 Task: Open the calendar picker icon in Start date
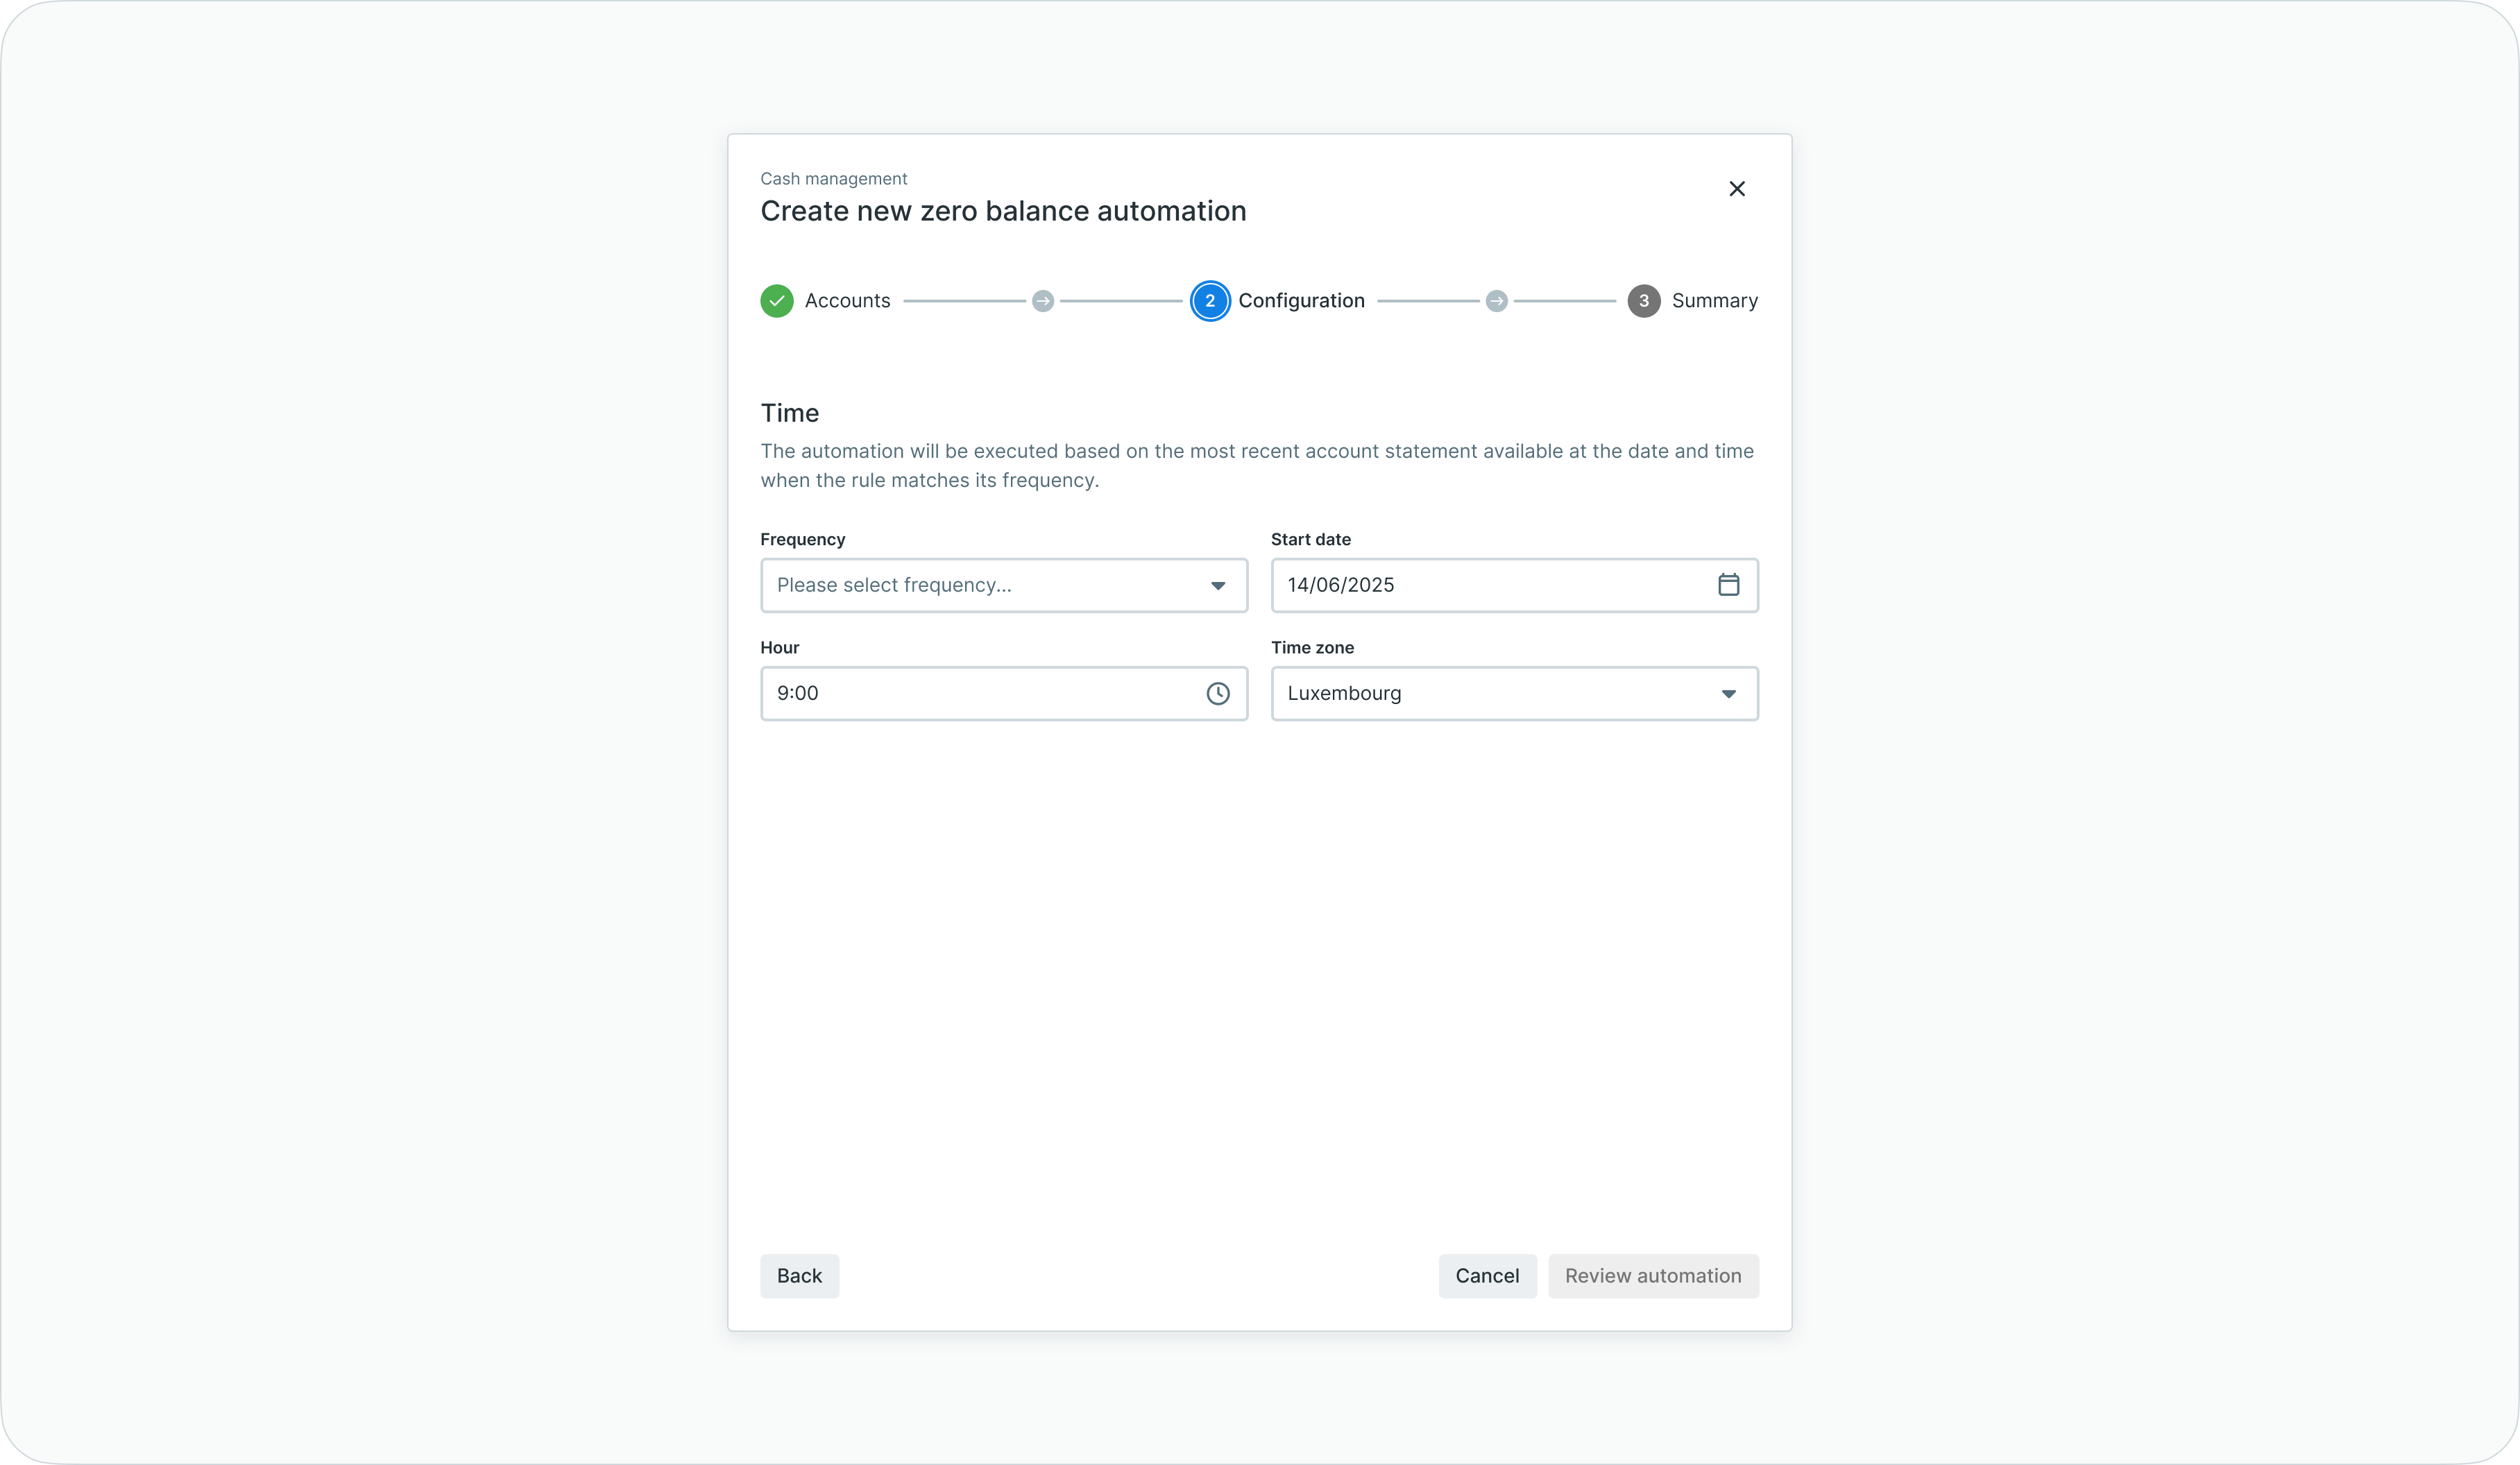point(1728,585)
